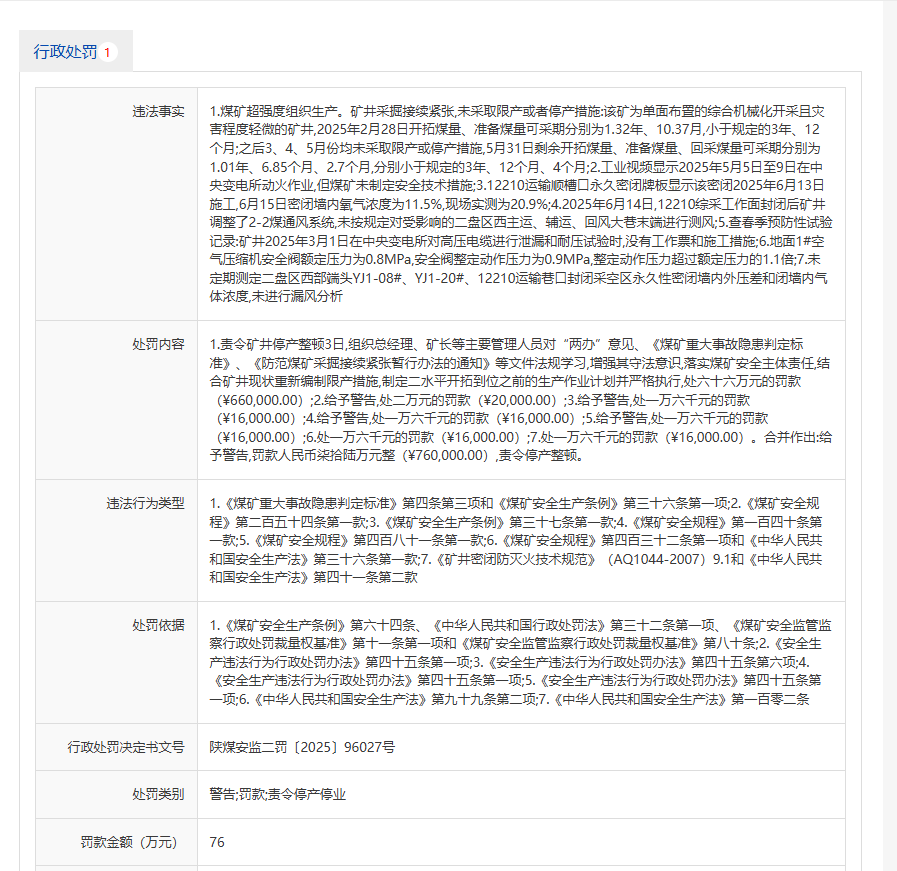Click the 违法事实 description paragraph
This screenshot has width=897, height=871.
[x=521, y=204]
